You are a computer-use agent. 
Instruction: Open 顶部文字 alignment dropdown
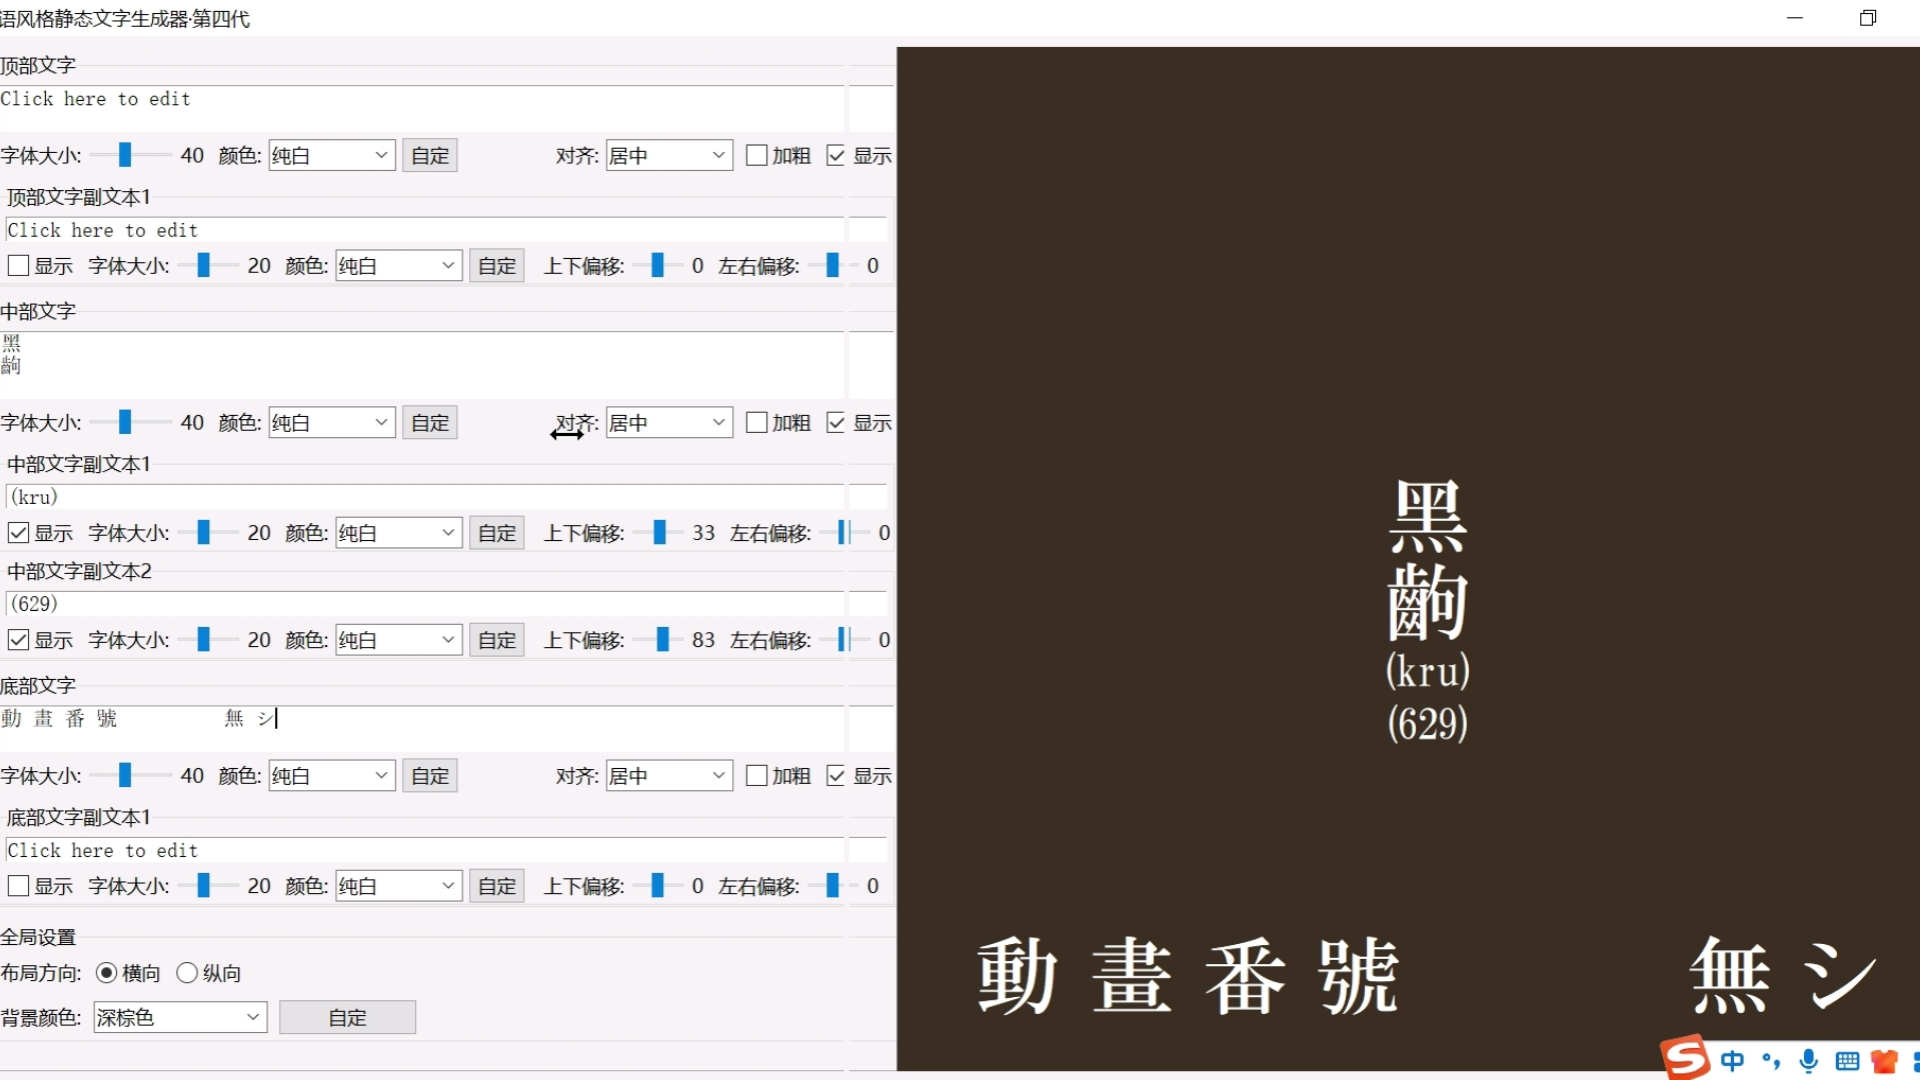[x=669, y=155]
